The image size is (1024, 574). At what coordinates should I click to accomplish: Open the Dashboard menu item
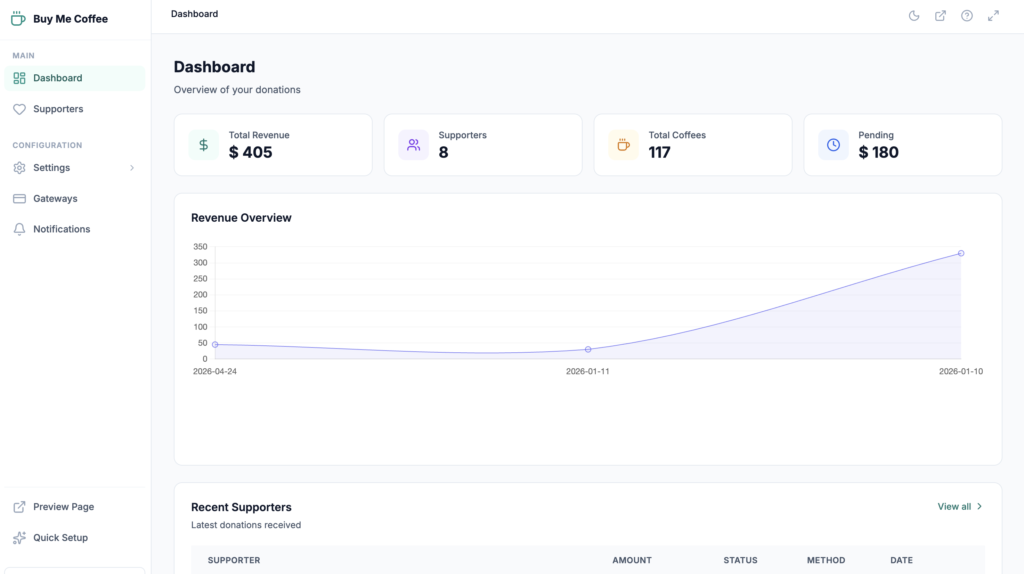57,78
